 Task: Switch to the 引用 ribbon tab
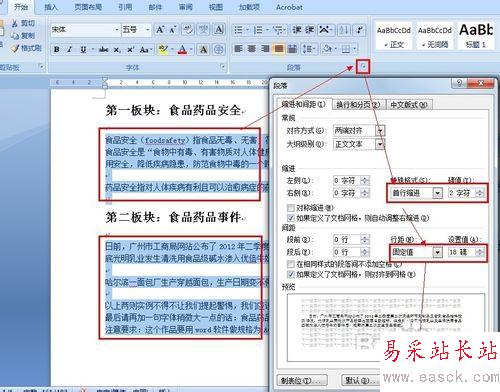point(125,7)
